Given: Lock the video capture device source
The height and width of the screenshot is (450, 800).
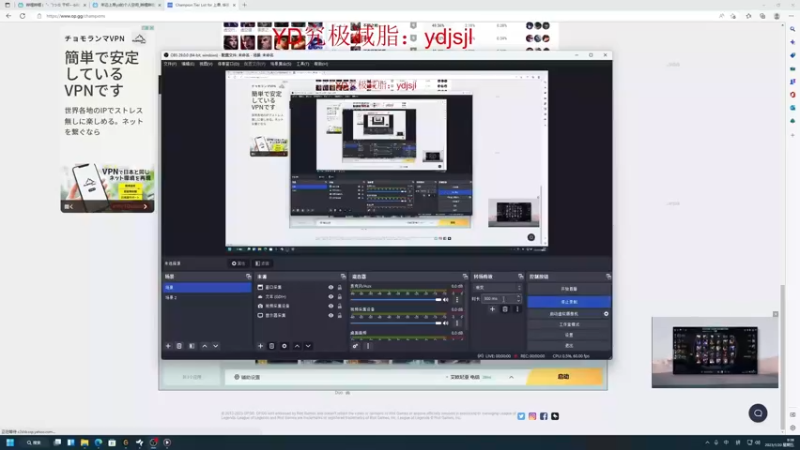Looking at the screenshot, I should pos(340,306).
